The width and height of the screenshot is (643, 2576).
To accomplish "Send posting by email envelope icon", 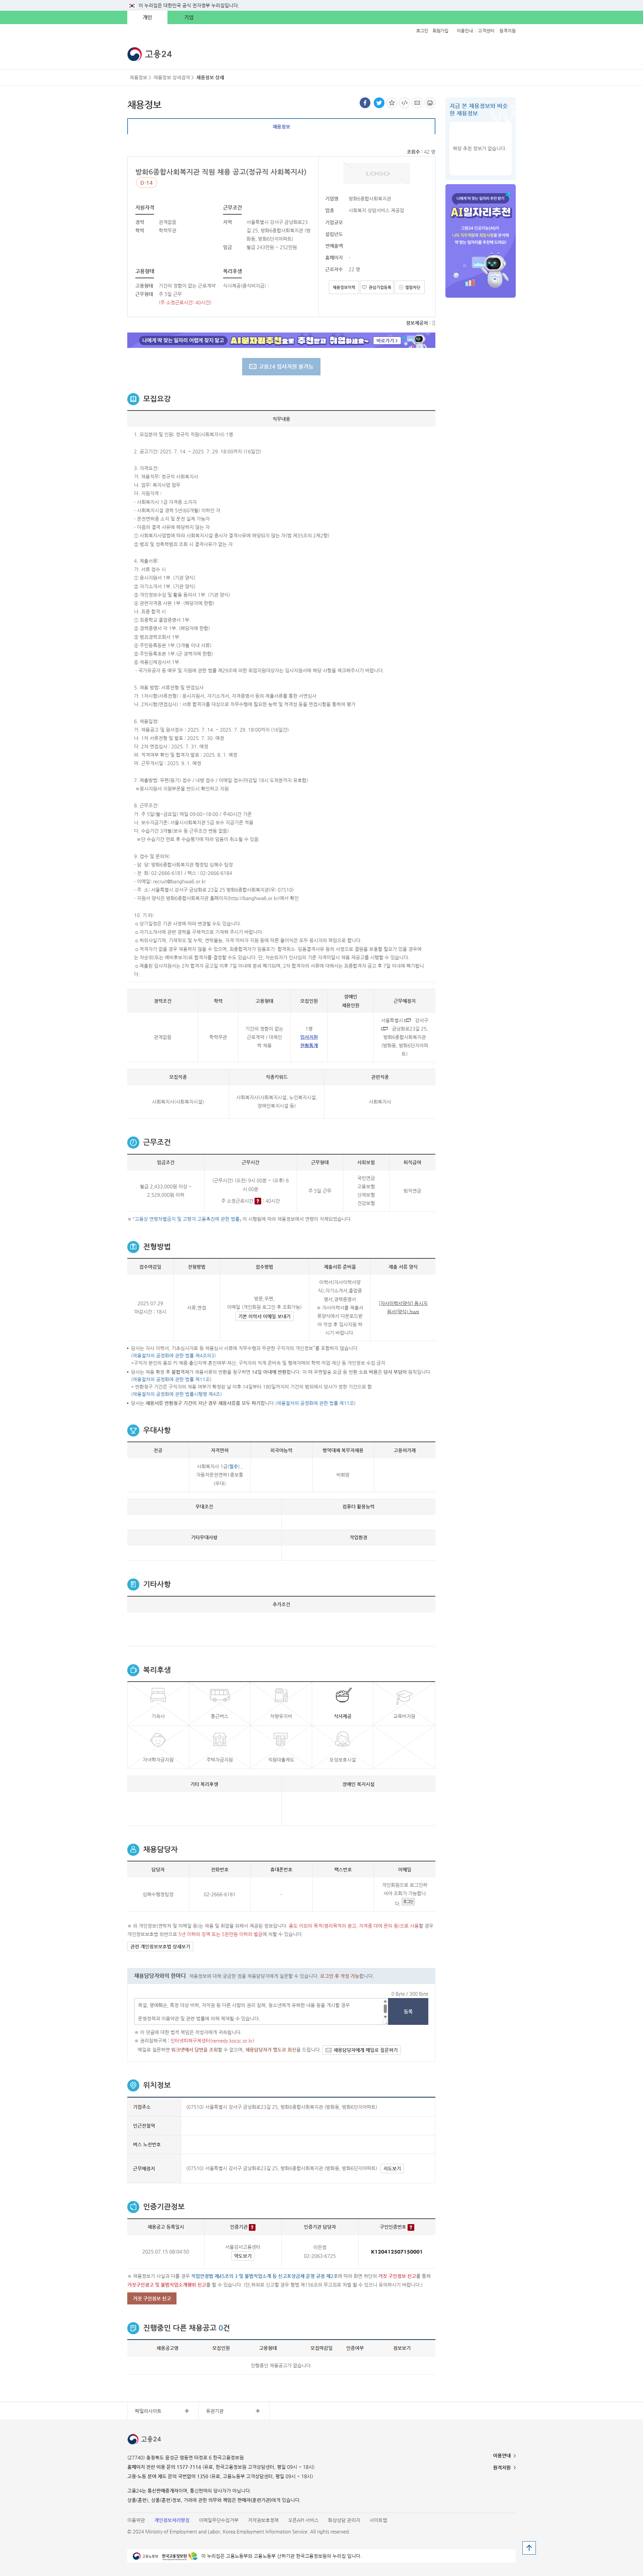I will pyautogui.click(x=417, y=103).
